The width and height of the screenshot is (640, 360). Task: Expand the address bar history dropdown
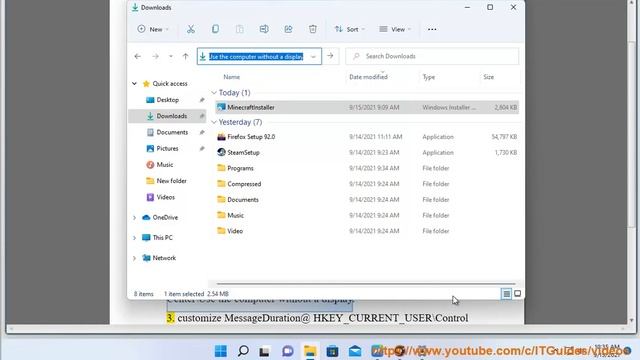point(313,57)
